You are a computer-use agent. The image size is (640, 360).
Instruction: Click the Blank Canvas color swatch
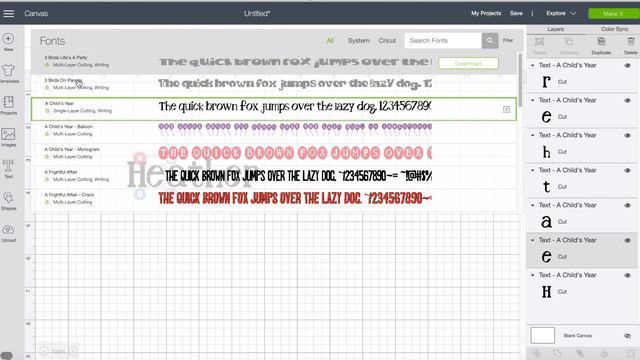[x=542, y=336]
